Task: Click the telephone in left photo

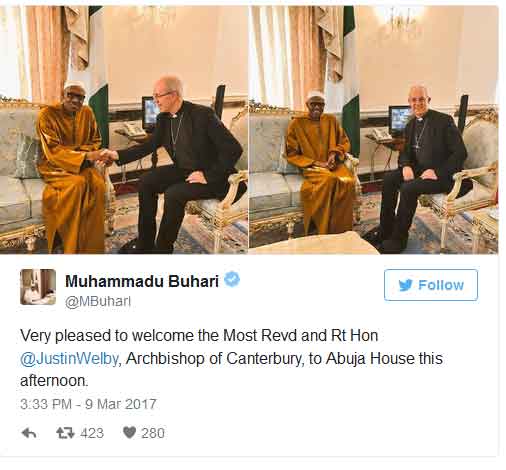Action: pyautogui.click(x=131, y=130)
